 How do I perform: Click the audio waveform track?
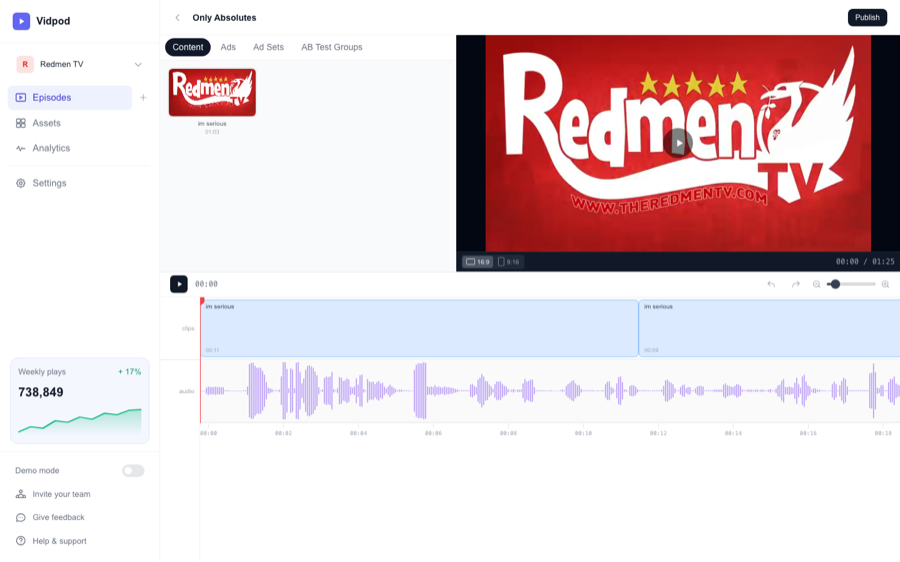coord(550,391)
